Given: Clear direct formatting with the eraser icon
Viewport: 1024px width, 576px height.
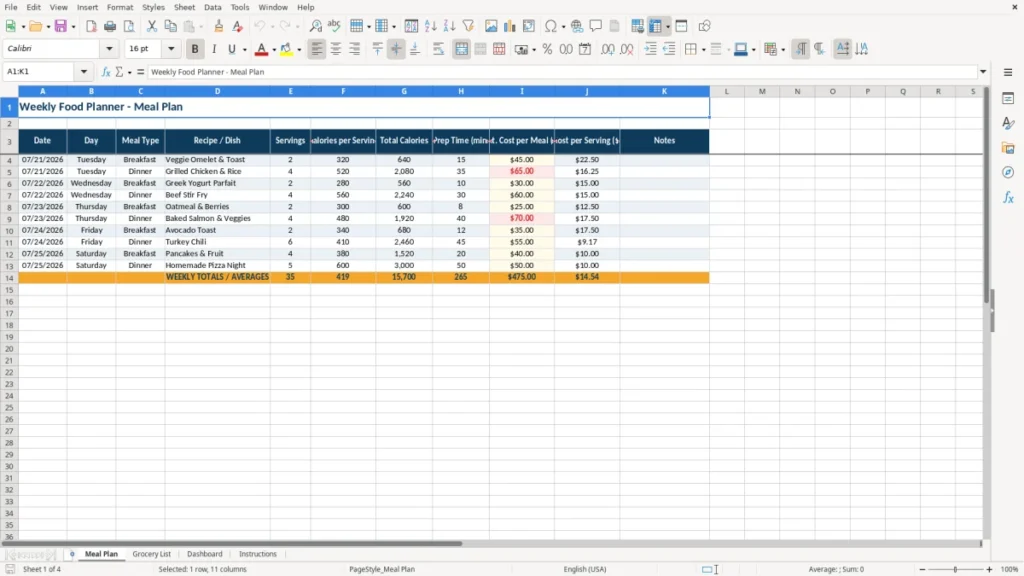Looking at the screenshot, I should tap(238, 26).
